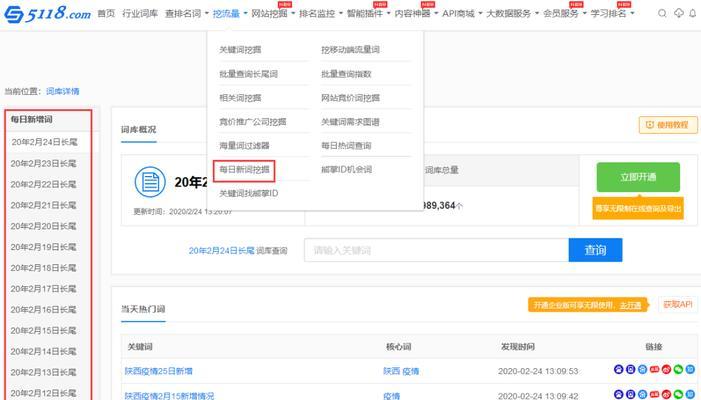Select 20年2月15日长尾 in sidebar
The height and width of the screenshot is (400, 701).
43,330
